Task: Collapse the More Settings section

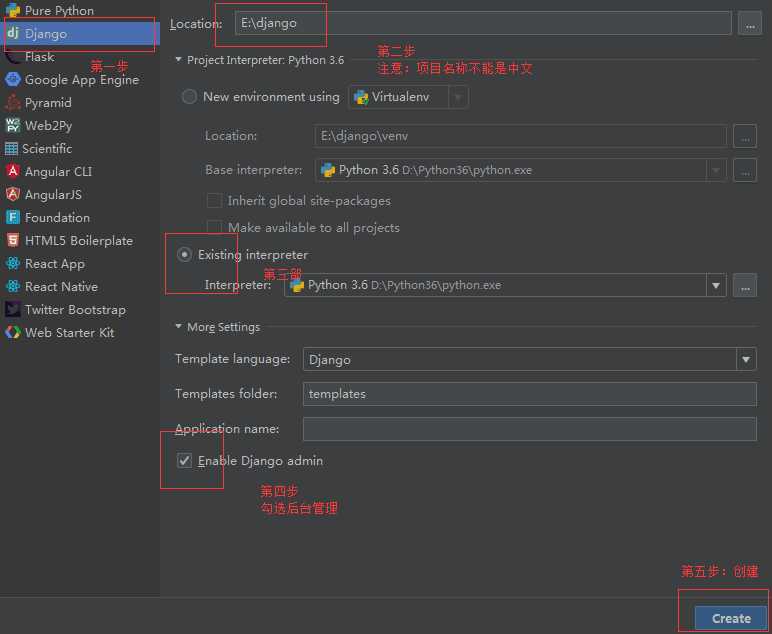Action: [178, 326]
